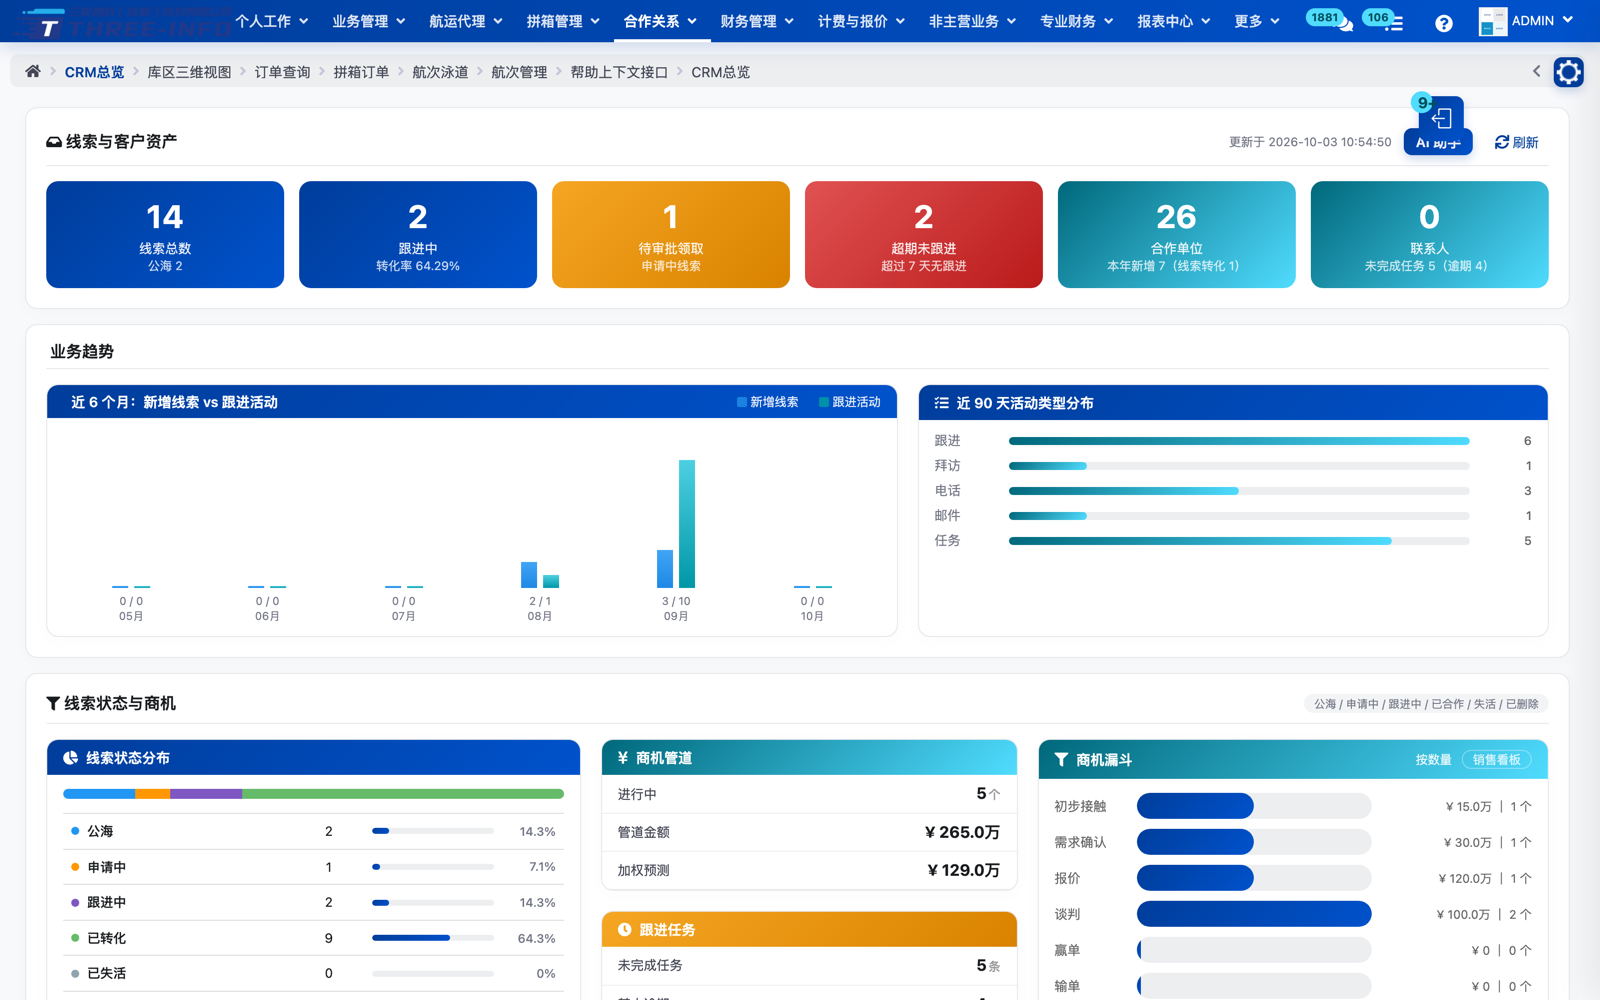The image size is (1600, 1000).
Task: Open the 更多 dropdown menu
Action: click(1257, 21)
